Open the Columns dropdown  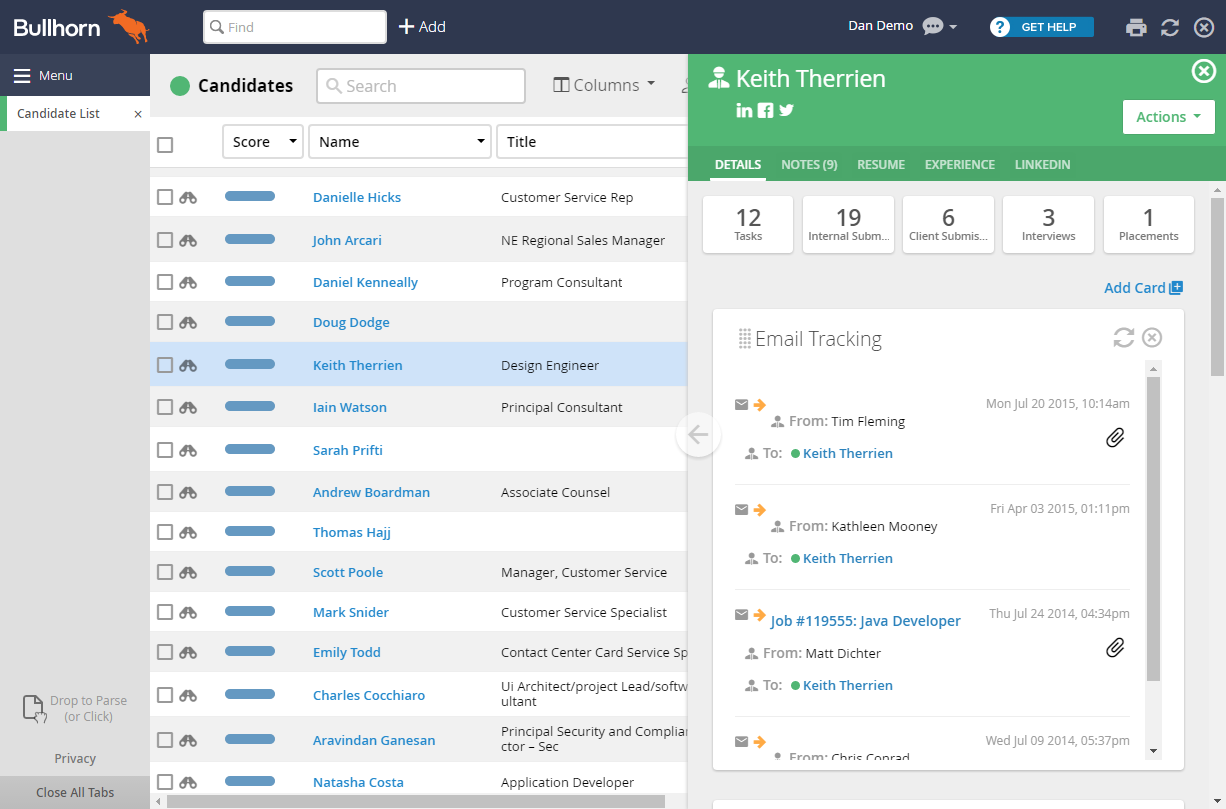603,85
